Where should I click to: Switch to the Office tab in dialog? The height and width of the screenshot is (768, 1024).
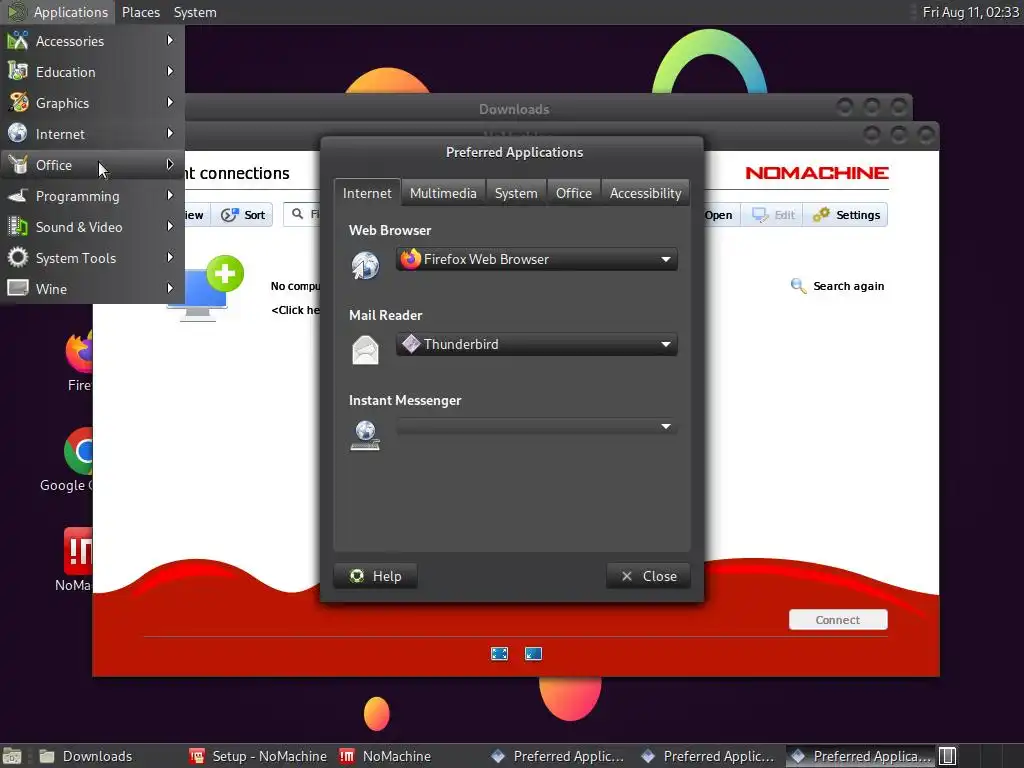(x=573, y=193)
